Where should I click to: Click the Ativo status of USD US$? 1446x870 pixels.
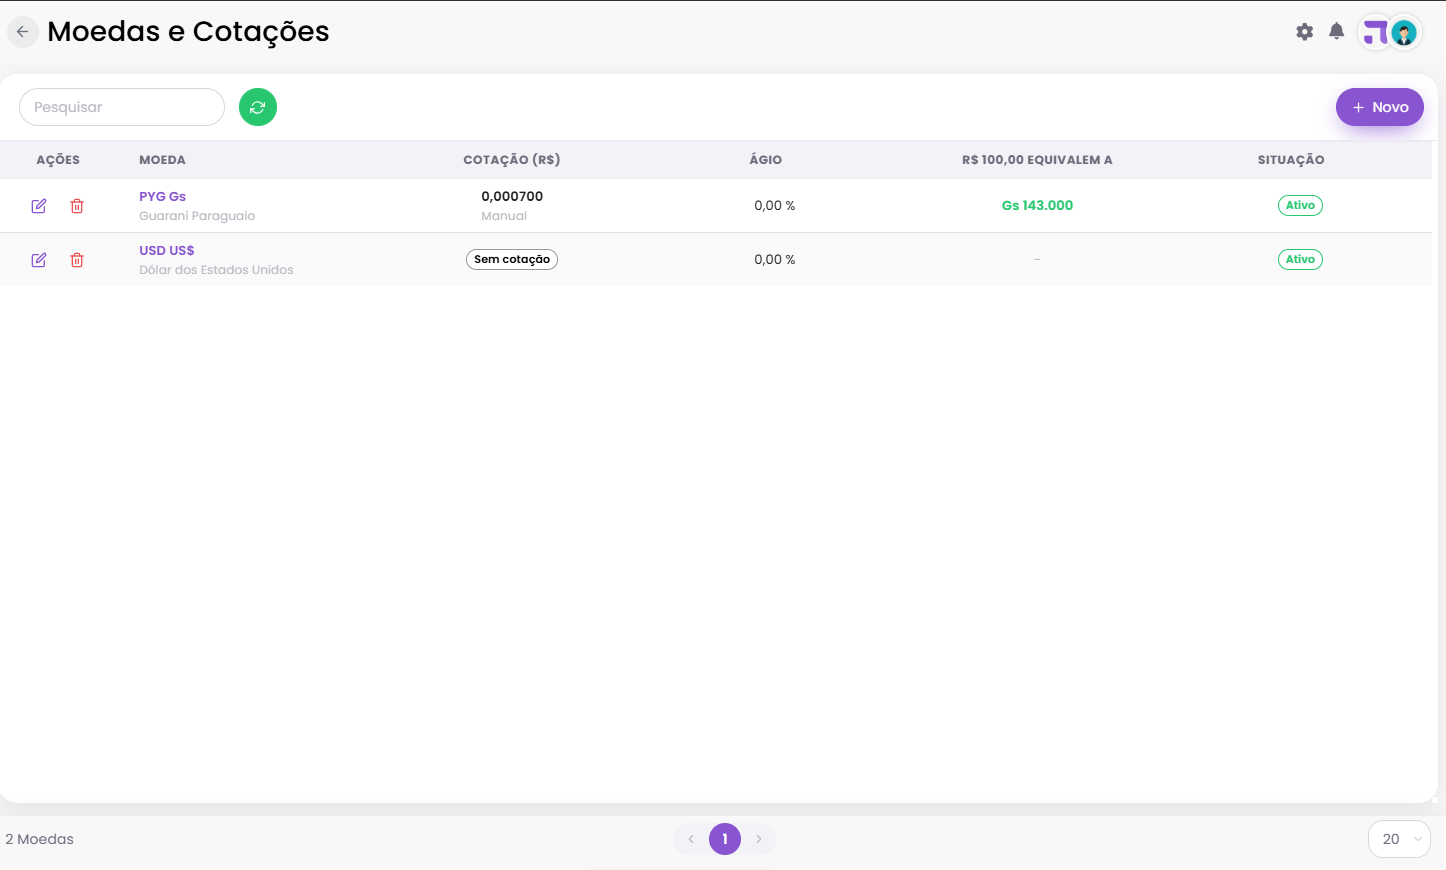(x=1300, y=259)
